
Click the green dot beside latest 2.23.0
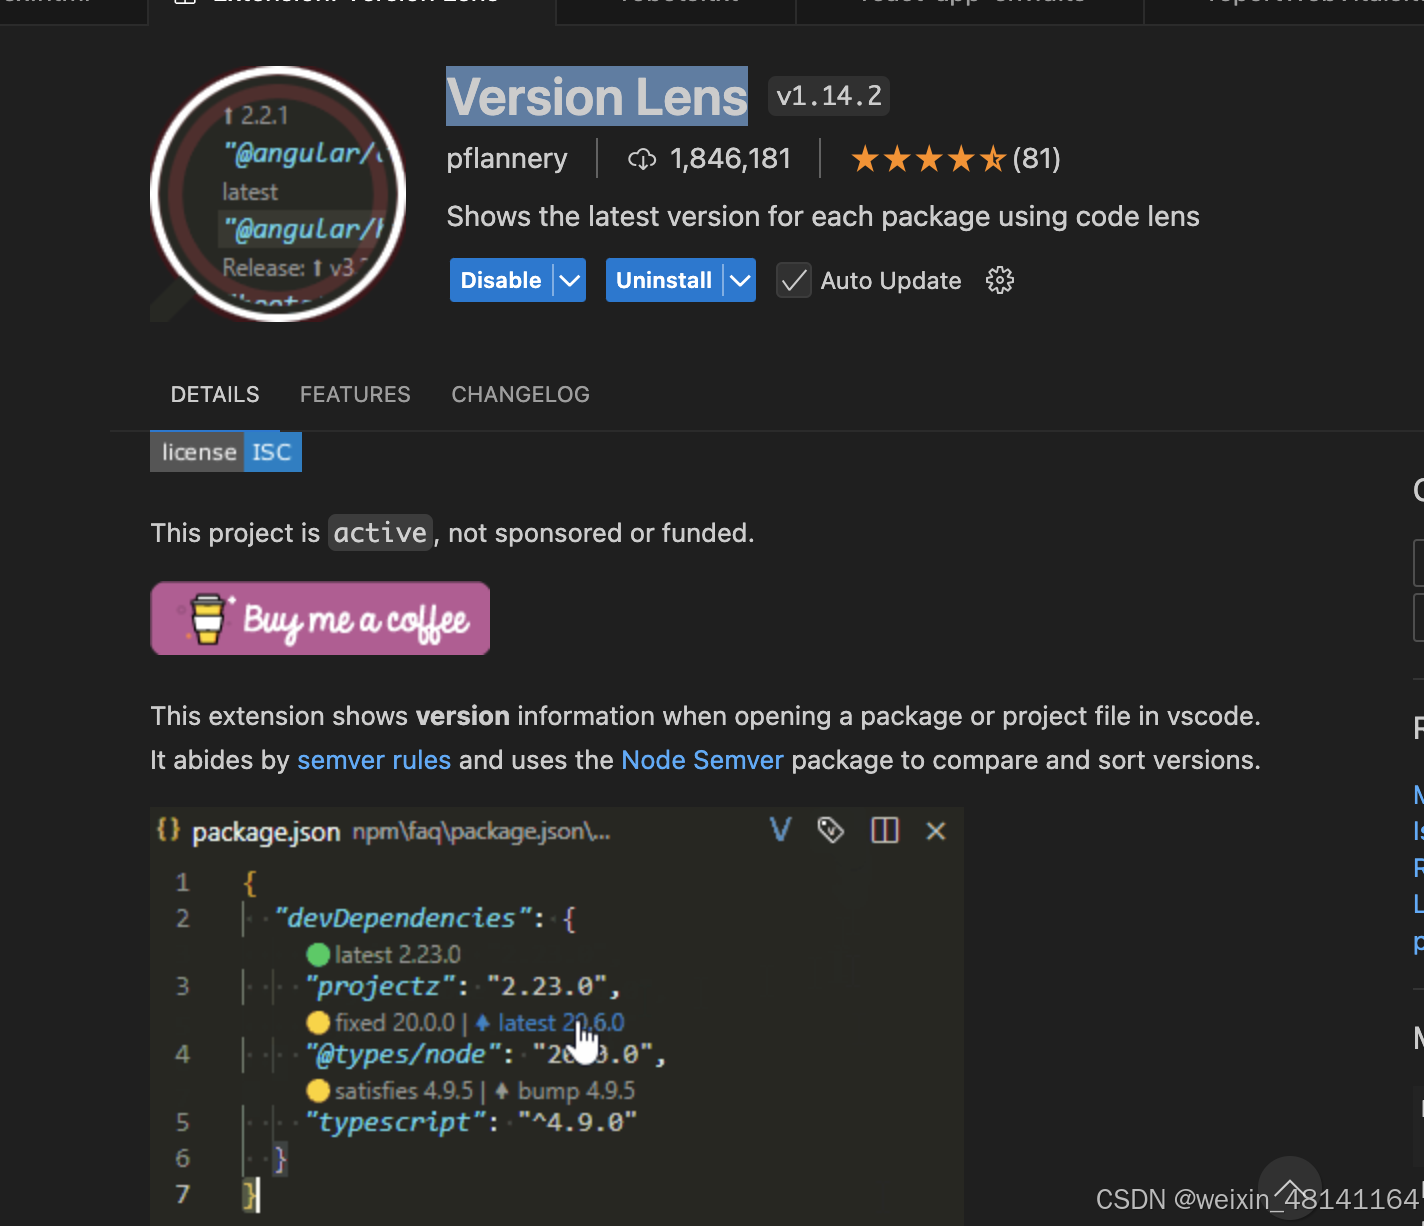click(x=318, y=954)
